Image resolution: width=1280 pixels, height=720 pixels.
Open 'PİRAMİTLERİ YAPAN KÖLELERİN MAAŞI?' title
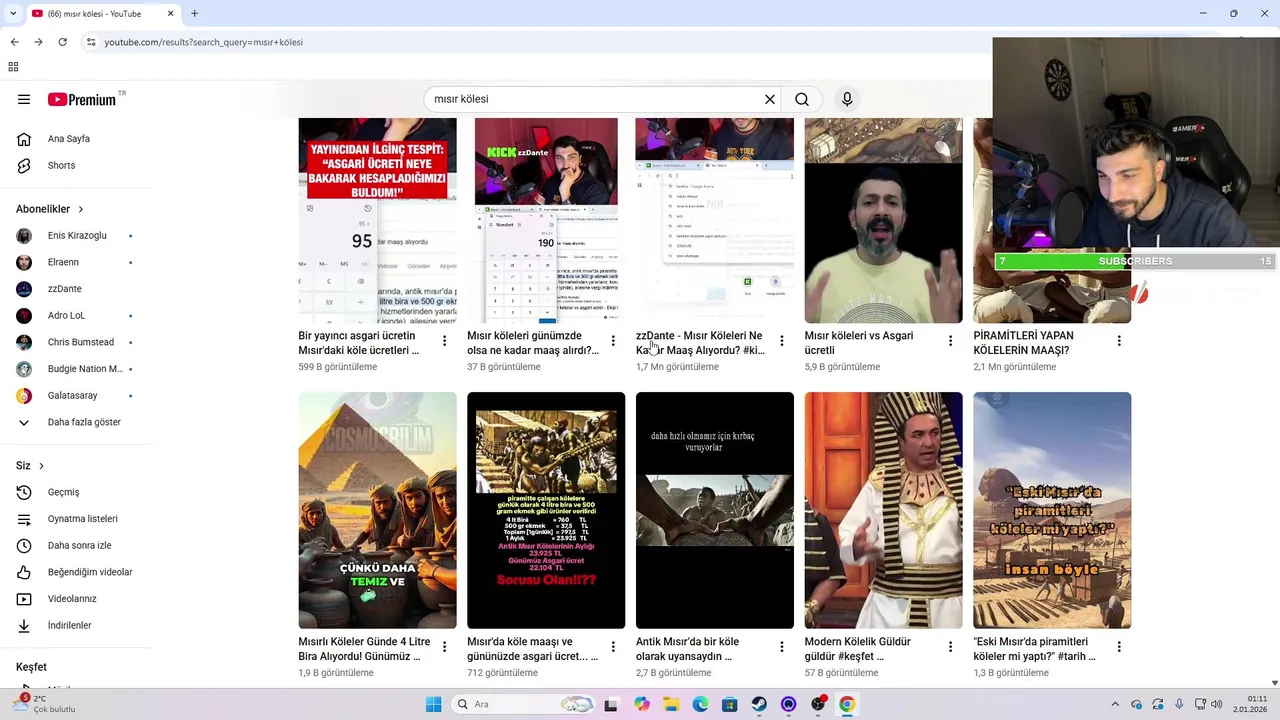coord(1023,343)
